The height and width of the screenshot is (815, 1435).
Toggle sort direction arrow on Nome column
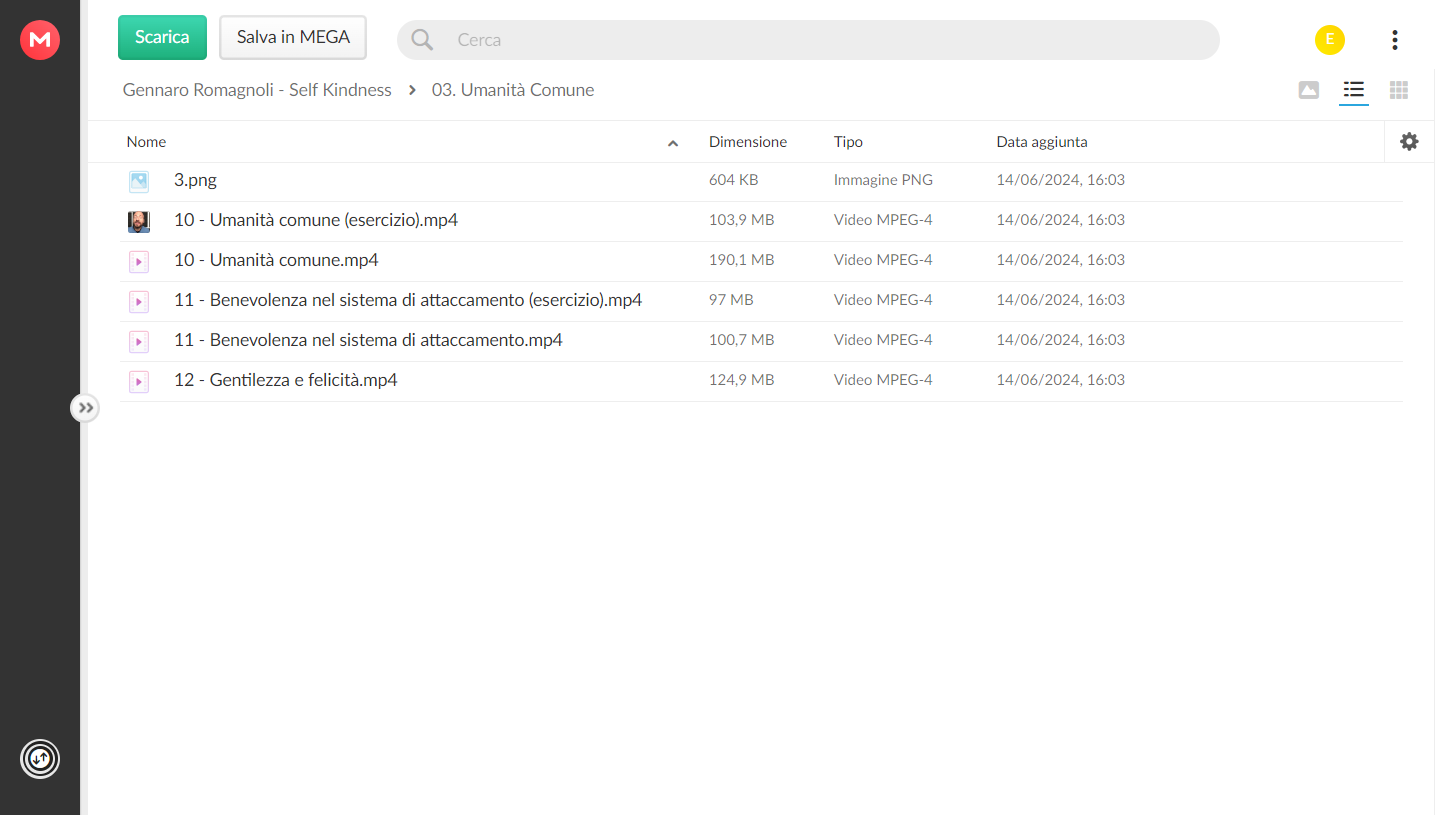[x=673, y=143]
